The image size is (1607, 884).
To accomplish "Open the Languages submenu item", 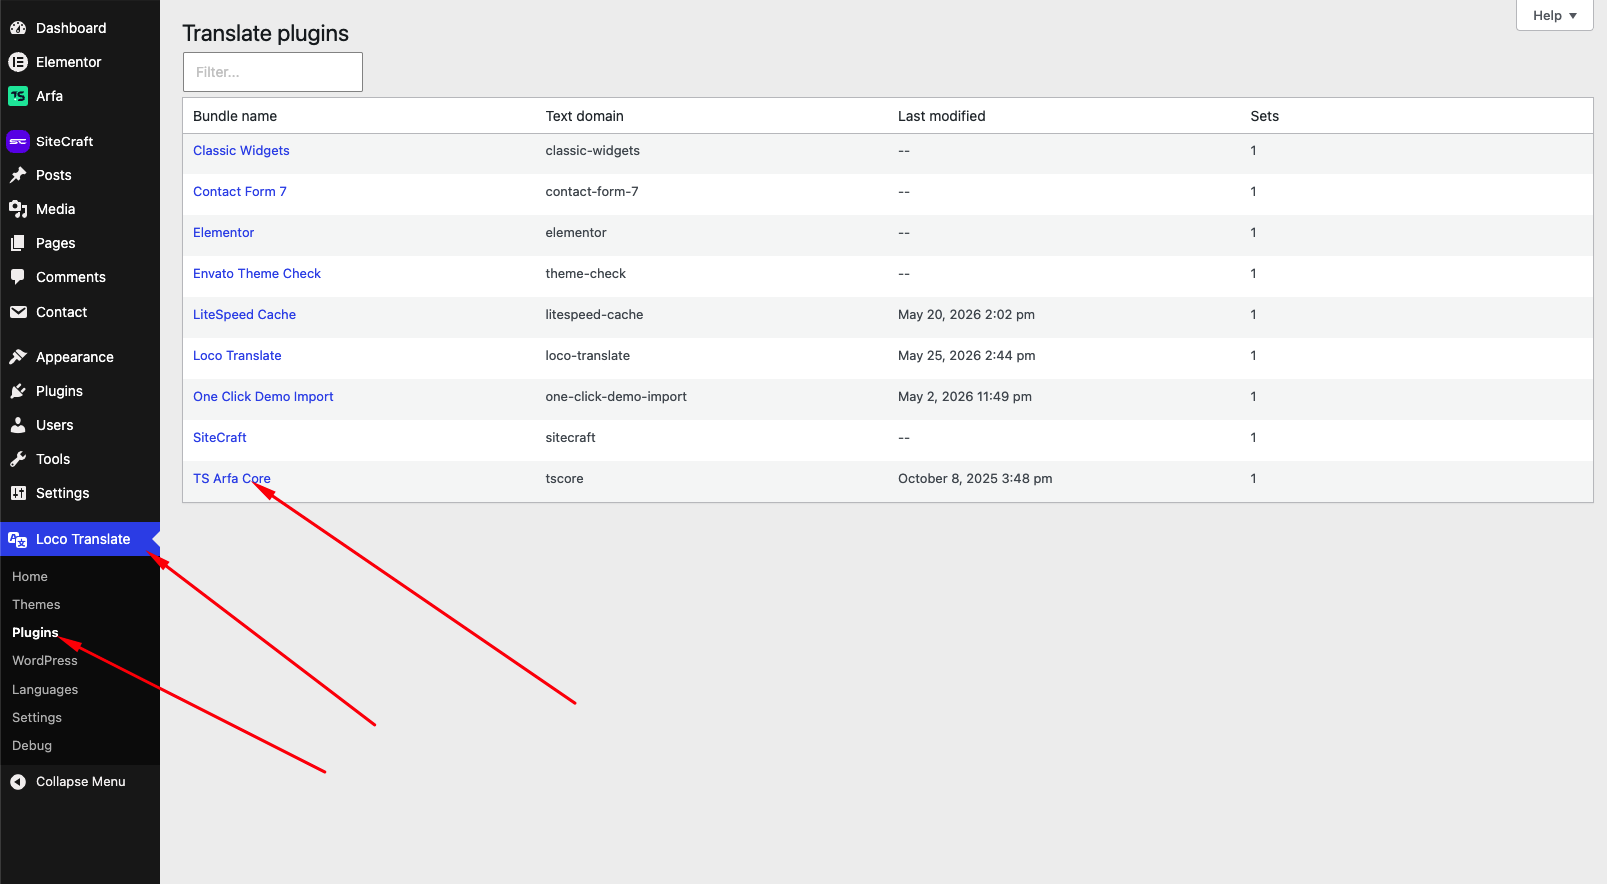I will click(45, 690).
